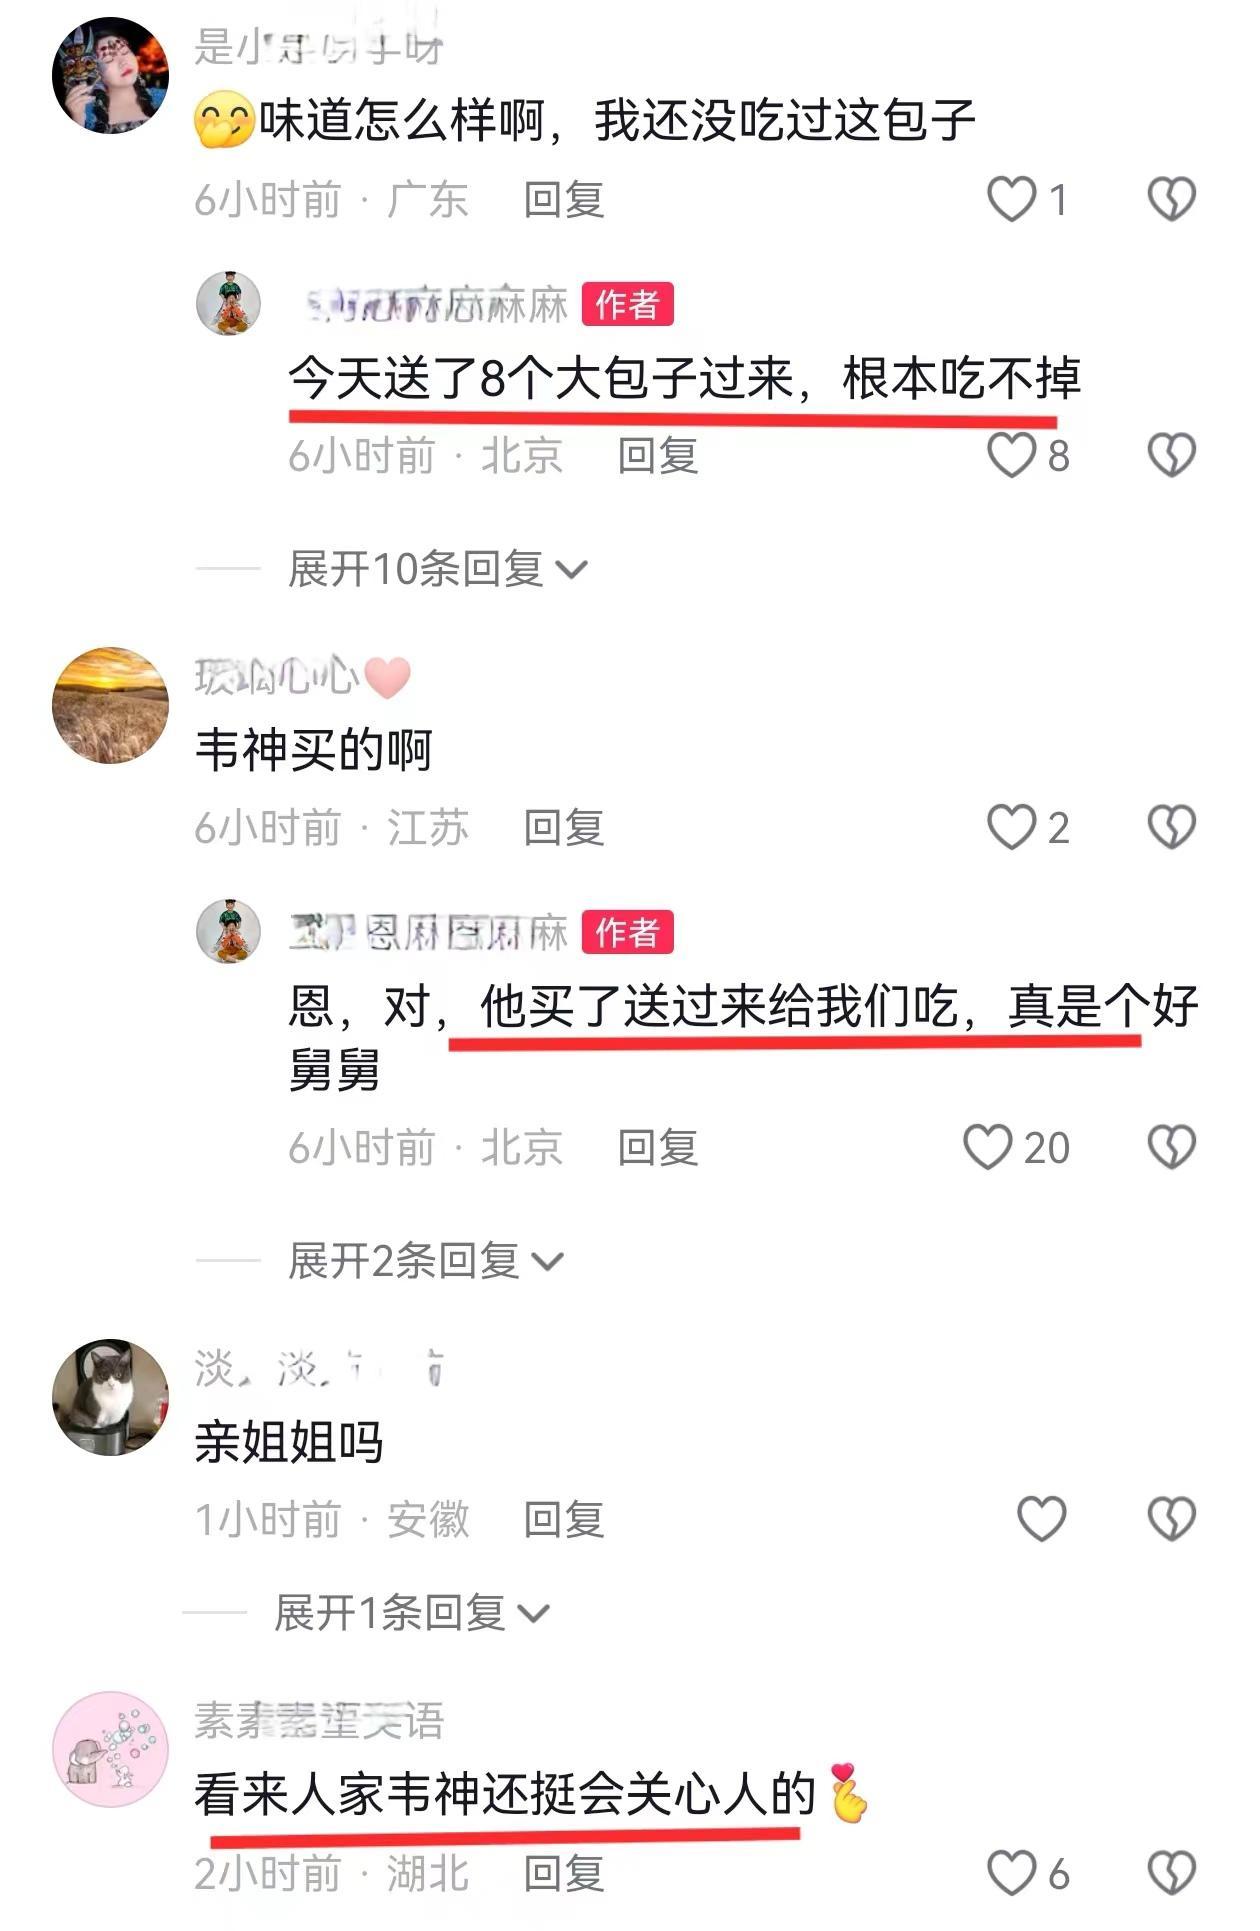
Task: Tap the 作者 badge on first author reply
Action: (627, 304)
